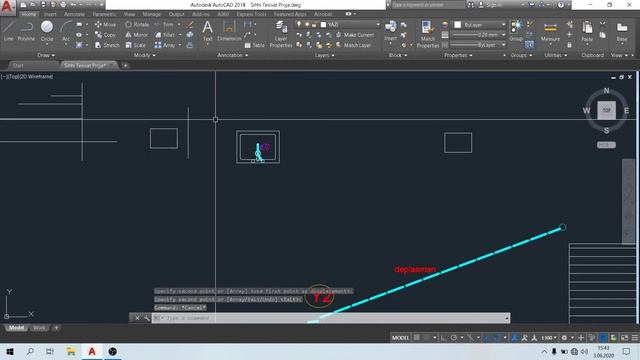Click Match Properties
Screen dimensions: 640x360
tap(427, 34)
